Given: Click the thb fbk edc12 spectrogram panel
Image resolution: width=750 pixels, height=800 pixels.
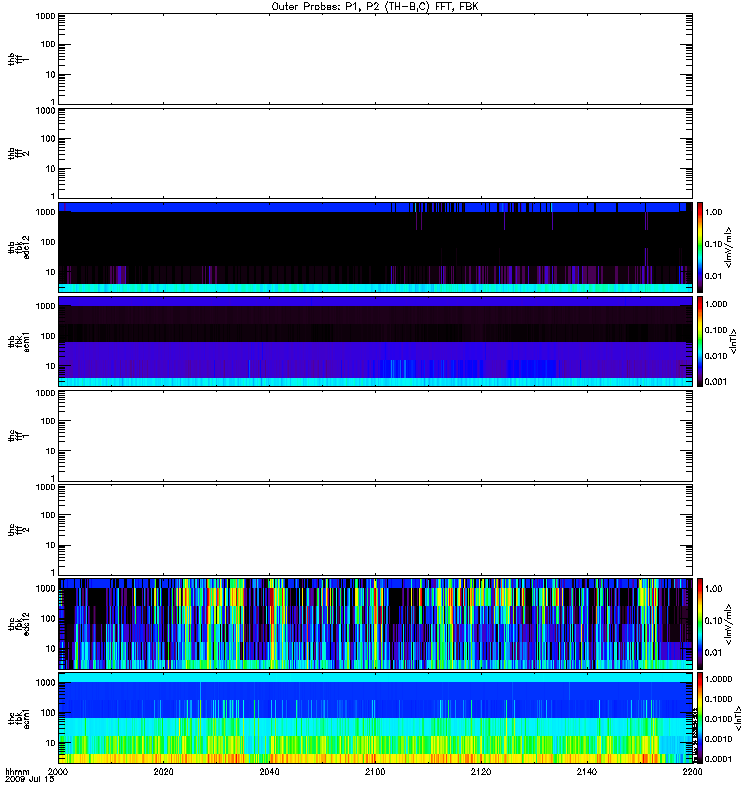Looking at the screenshot, I should 375,247.
